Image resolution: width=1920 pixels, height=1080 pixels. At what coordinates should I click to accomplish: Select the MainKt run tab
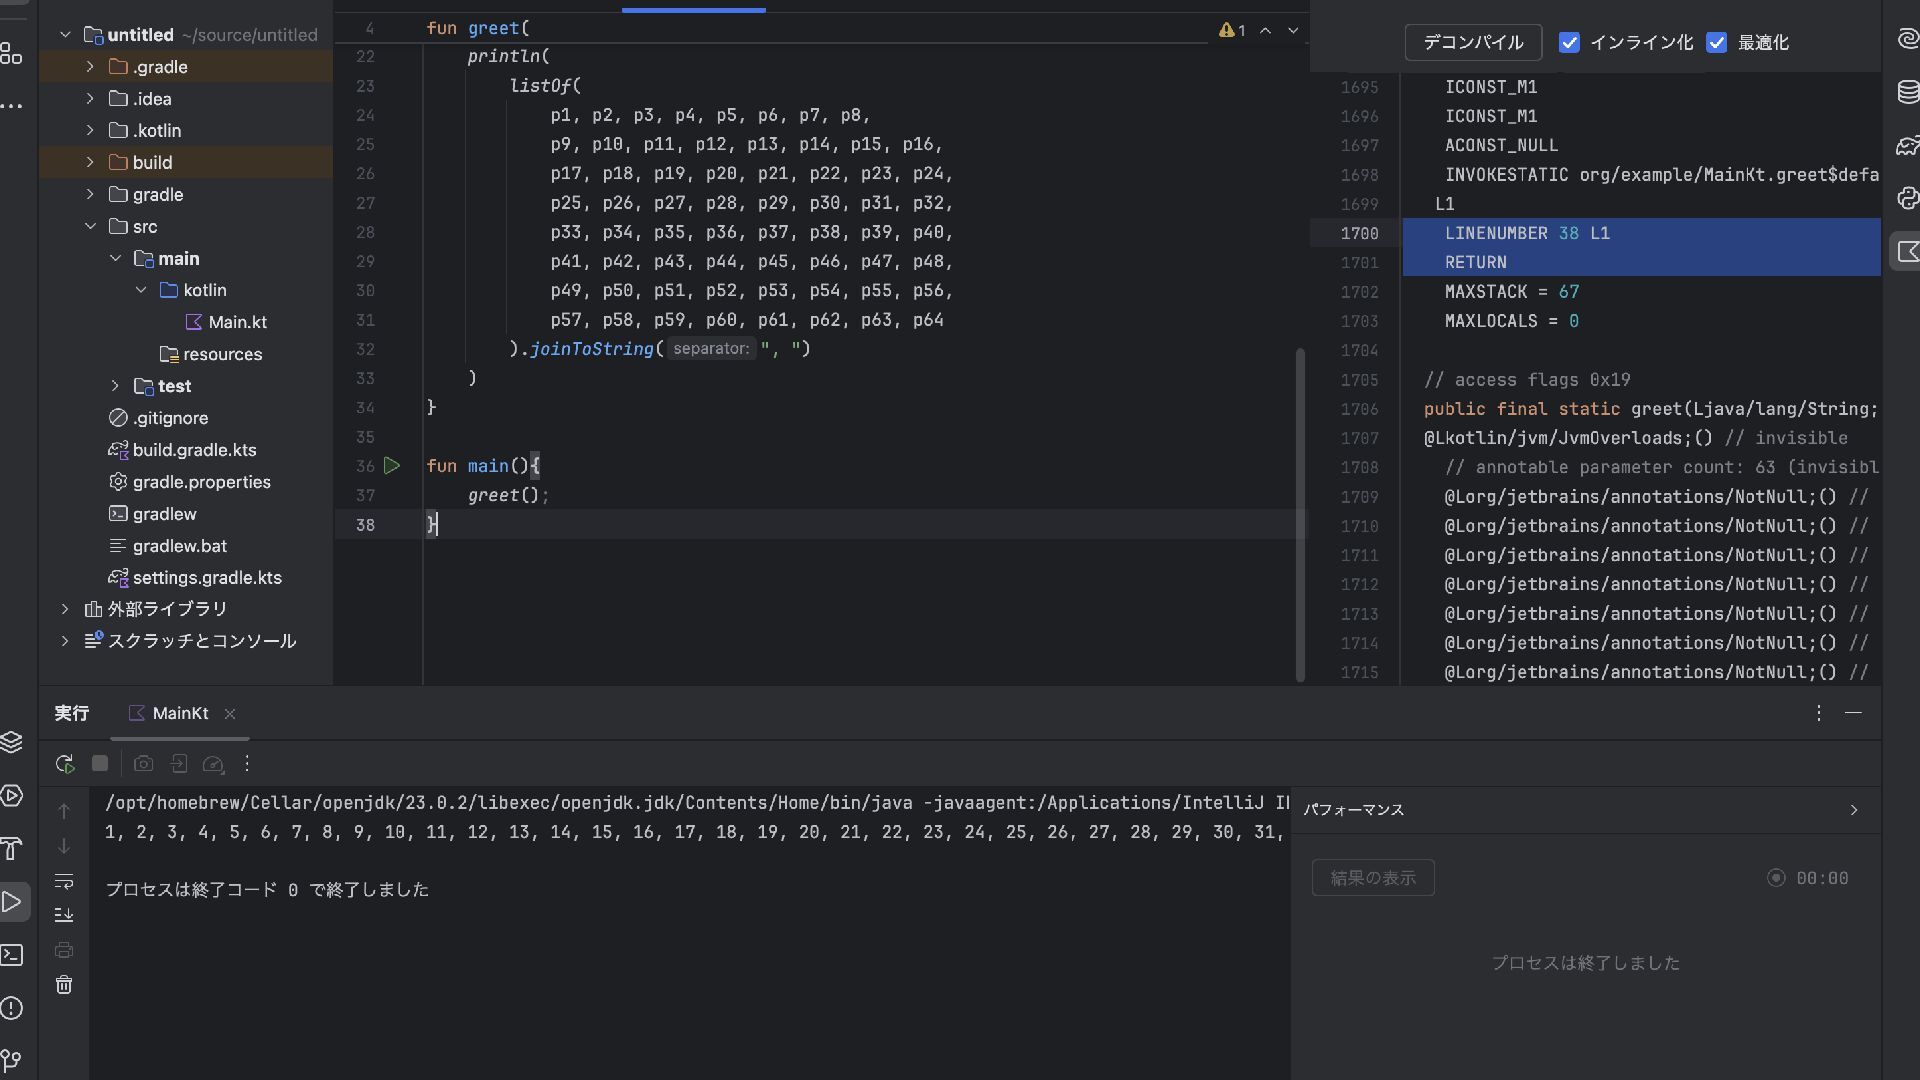click(x=180, y=713)
